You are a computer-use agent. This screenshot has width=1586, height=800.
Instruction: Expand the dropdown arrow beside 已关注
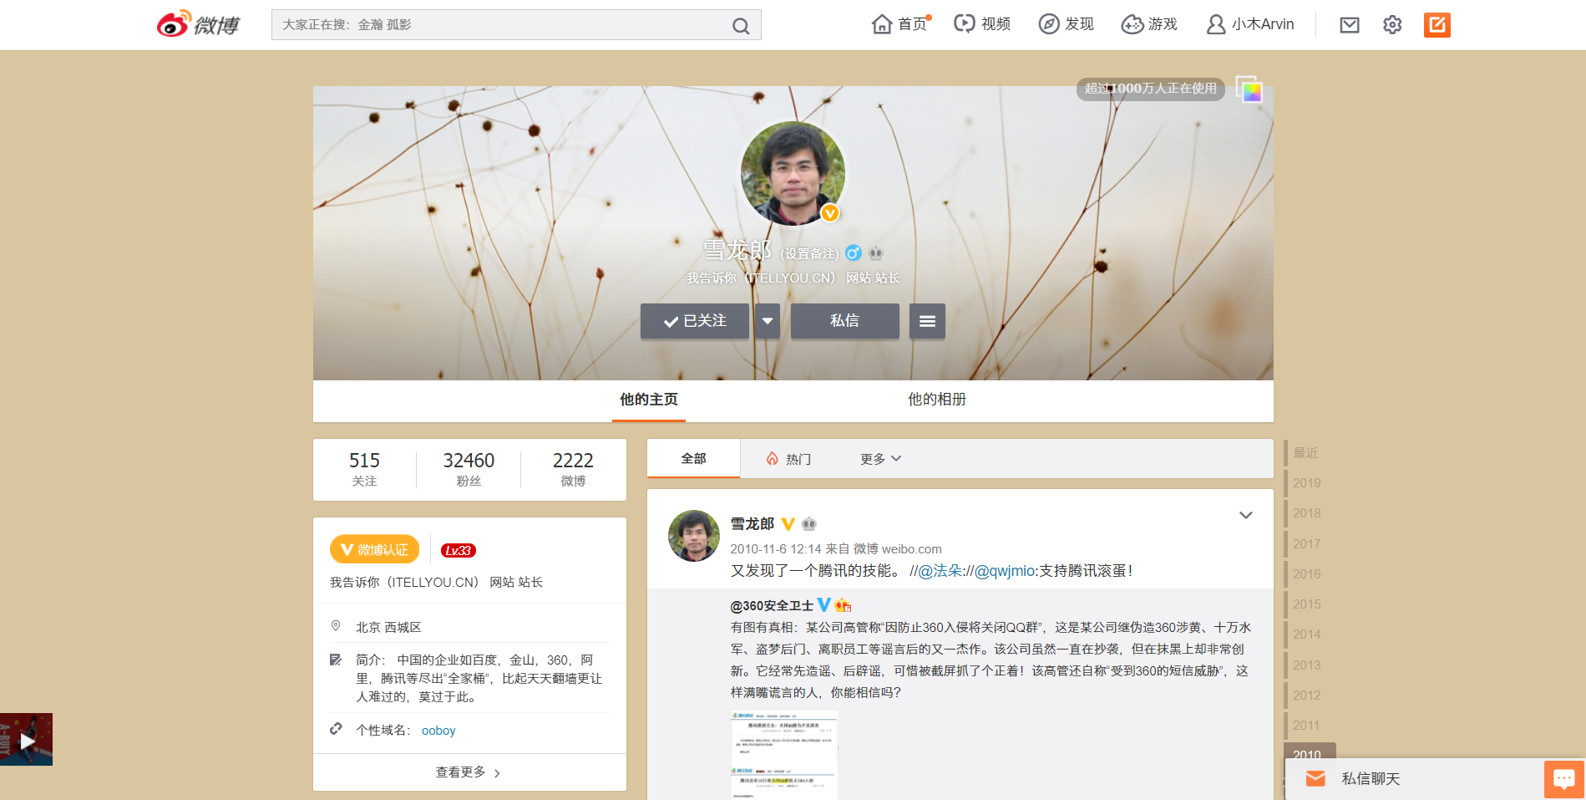pyautogui.click(x=767, y=321)
